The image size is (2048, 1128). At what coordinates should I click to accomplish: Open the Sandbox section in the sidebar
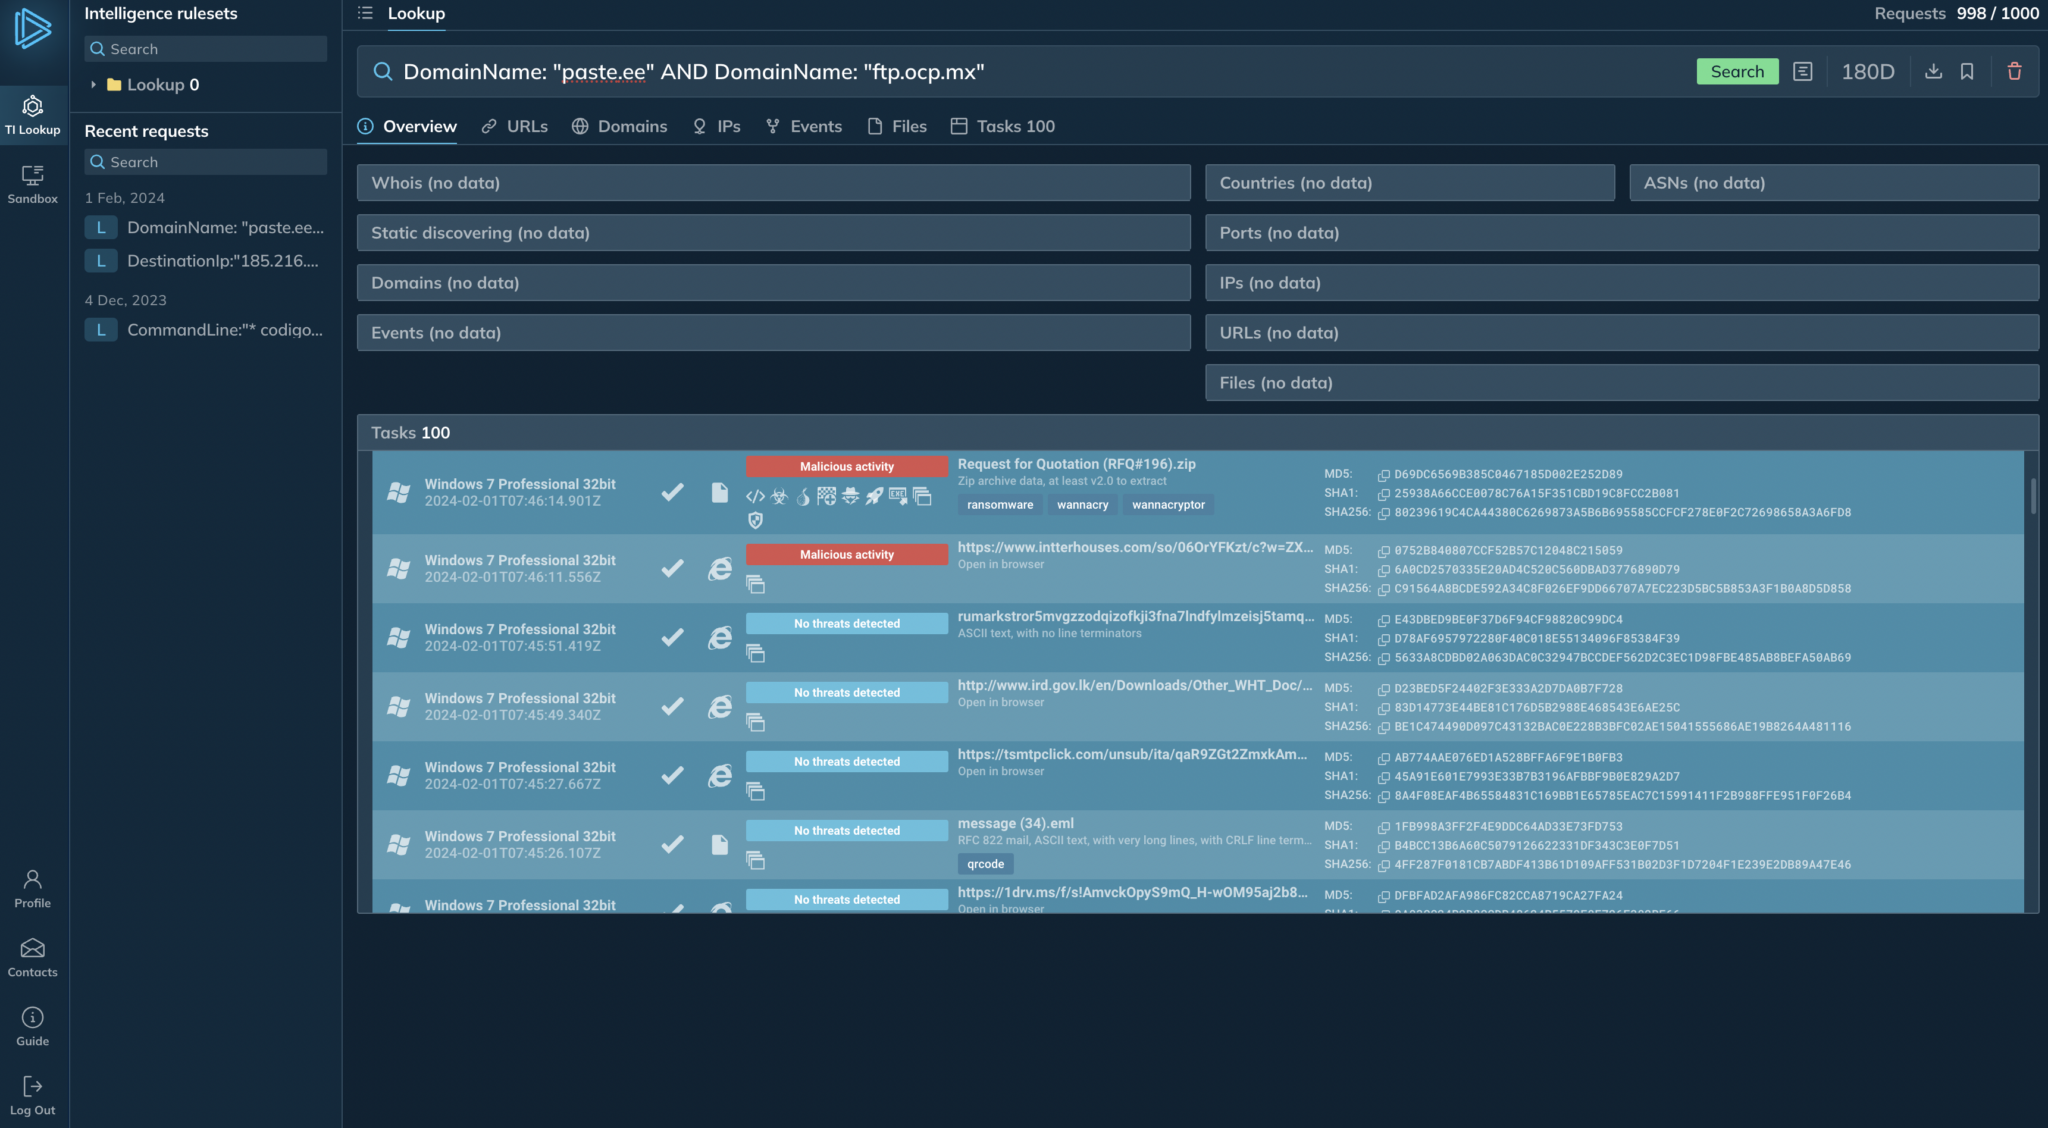coord(32,183)
